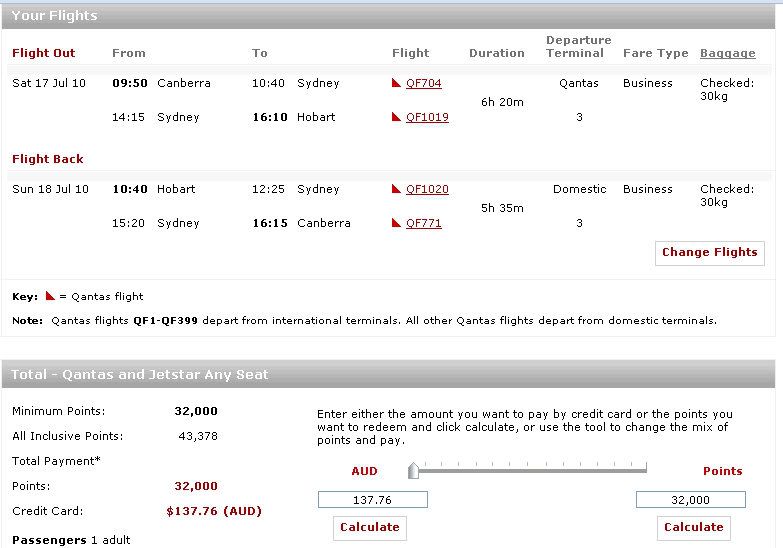Open flight QF771 details link
Viewport: 783px width, 548px height.
click(x=423, y=224)
